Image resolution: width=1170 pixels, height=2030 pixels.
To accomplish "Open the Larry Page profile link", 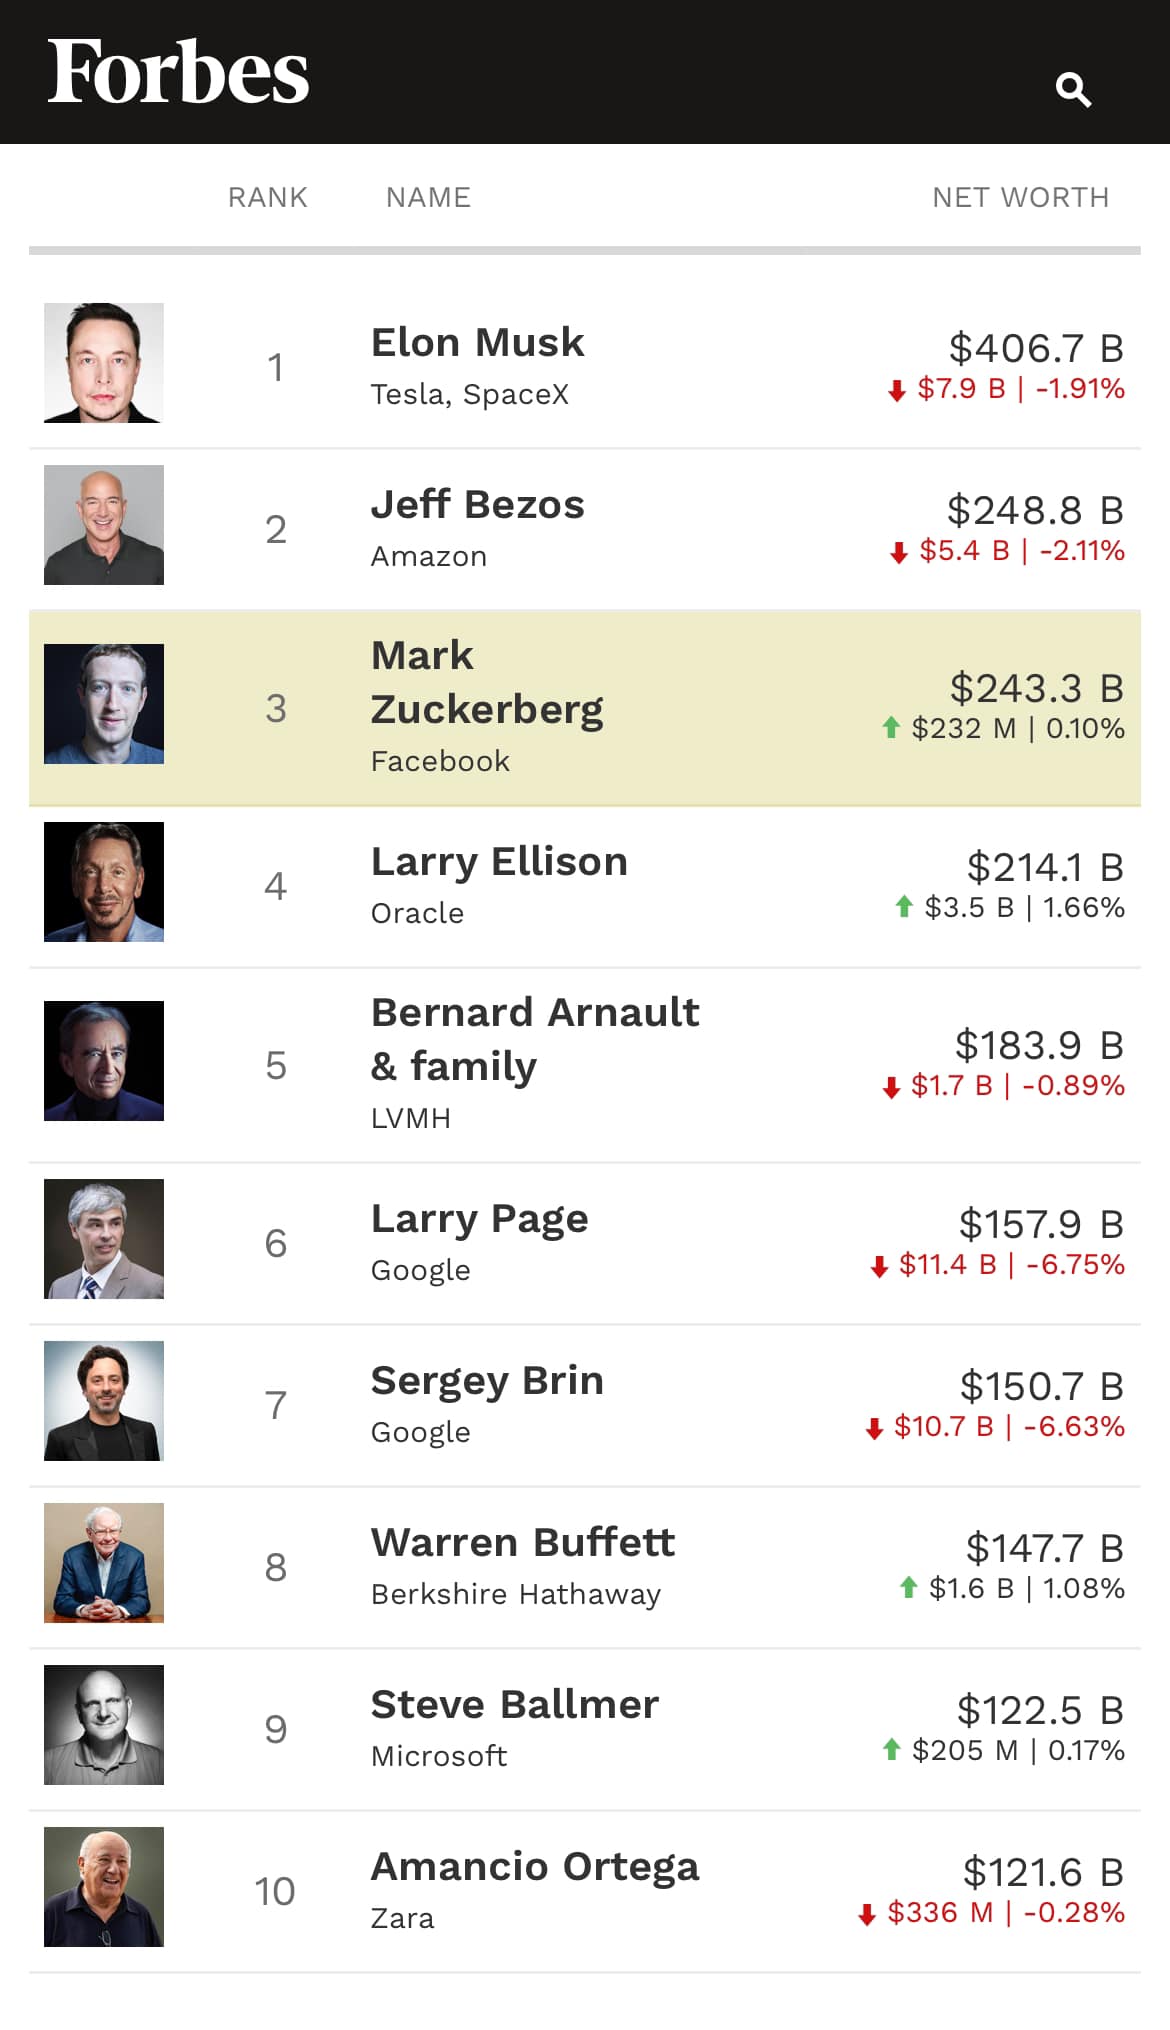I will [479, 1219].
